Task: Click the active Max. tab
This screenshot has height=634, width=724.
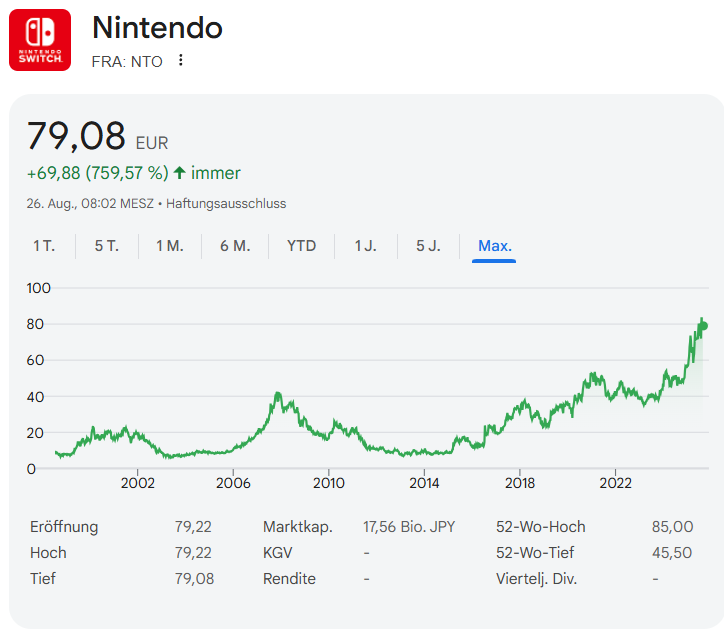Action: click(x=495, y=246)
